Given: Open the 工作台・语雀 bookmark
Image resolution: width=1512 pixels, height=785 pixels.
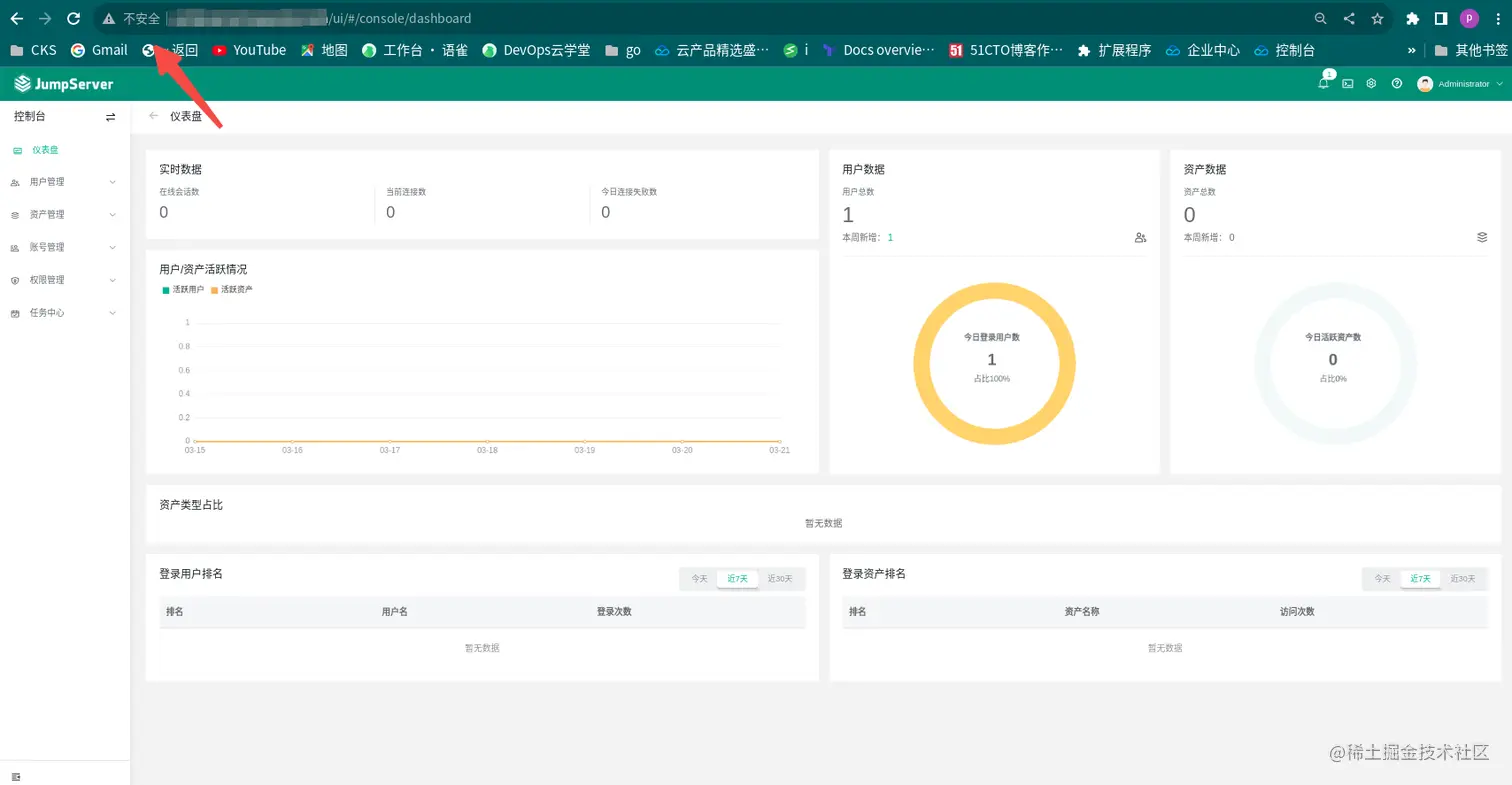Looking at the screenshot, I should pyautogui.click(x=415, y=50).
